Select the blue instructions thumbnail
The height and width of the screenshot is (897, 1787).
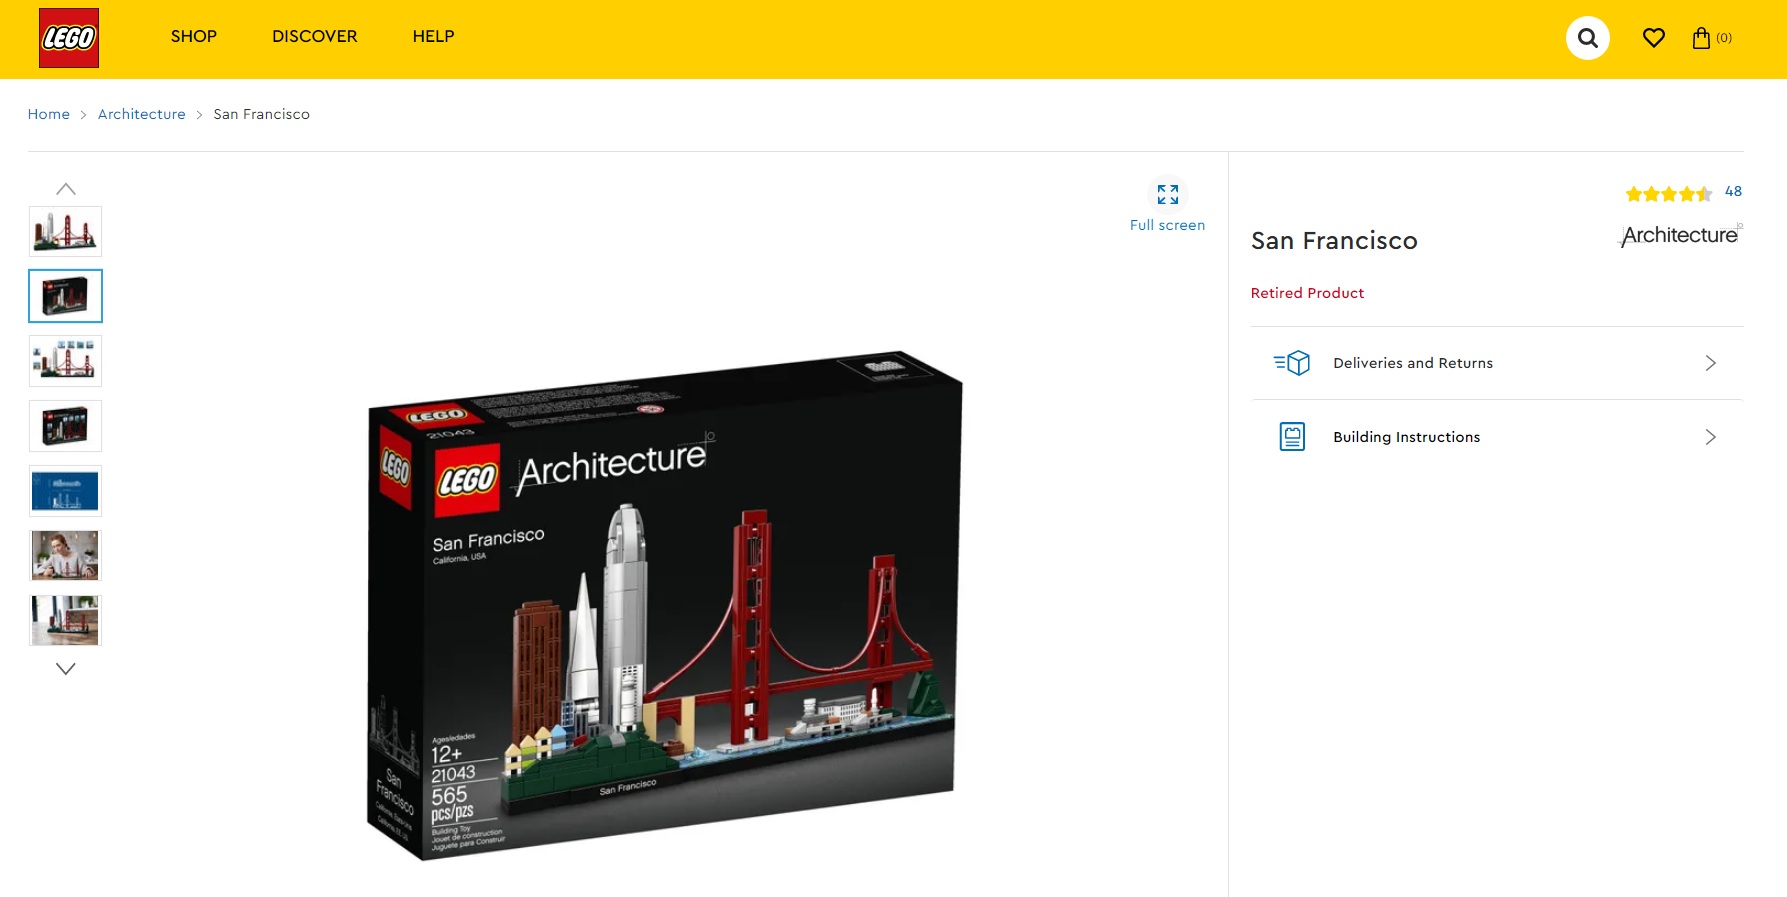[66, 491]
